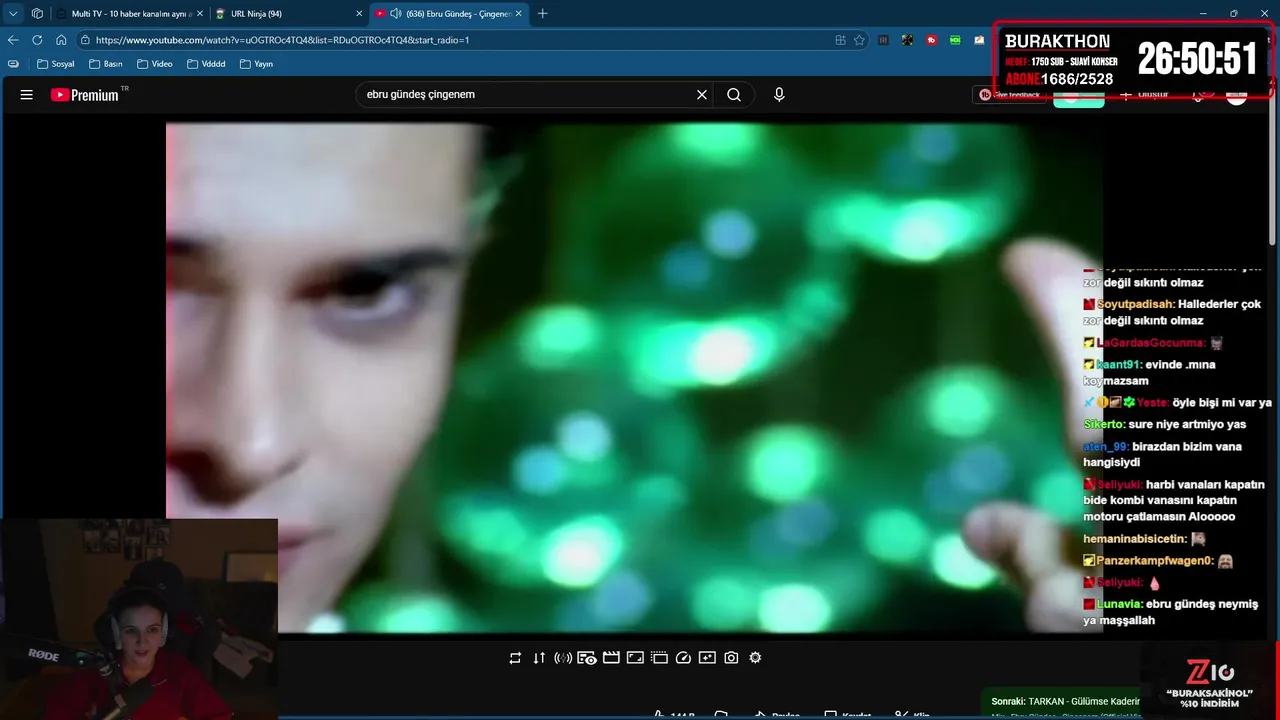Click chat username kaant91
The image size is (1280, 720).
(x=1119, y=364)
